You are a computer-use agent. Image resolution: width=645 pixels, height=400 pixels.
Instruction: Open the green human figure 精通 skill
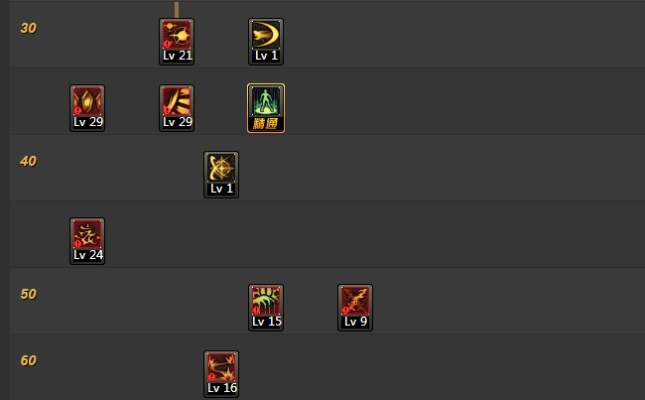pyautogui.click(x=266, y=108)
